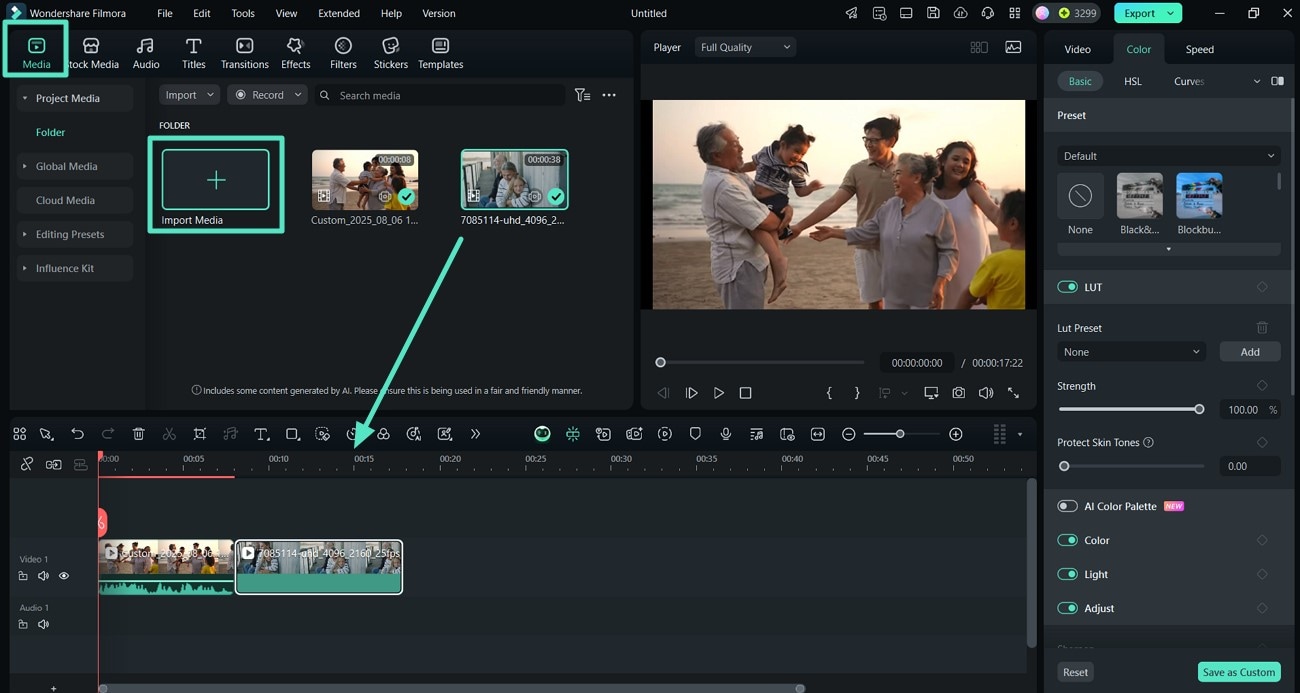Open the Extended menu
The image size is (1300, 693).
[339, 13]
